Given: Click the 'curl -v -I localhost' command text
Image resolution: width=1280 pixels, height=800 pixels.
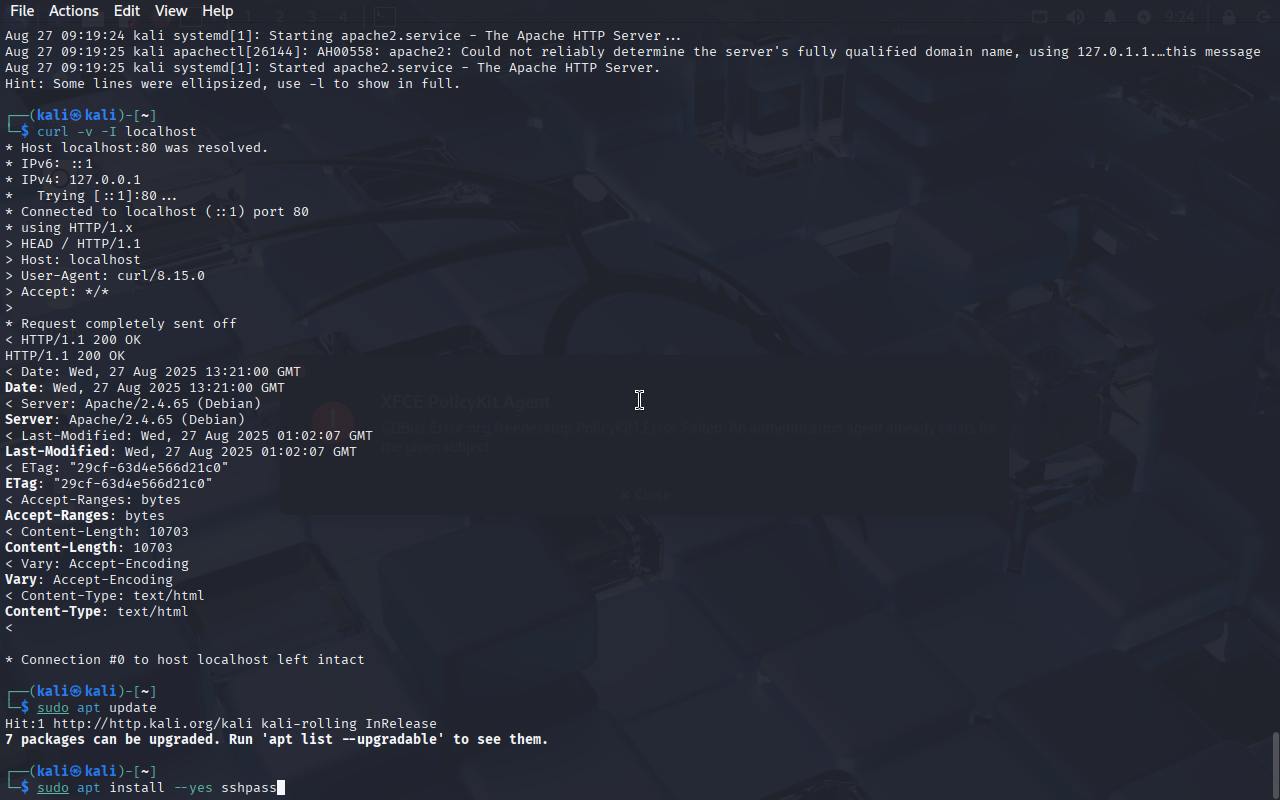Looking at the screenshot, I should point(117,131).
